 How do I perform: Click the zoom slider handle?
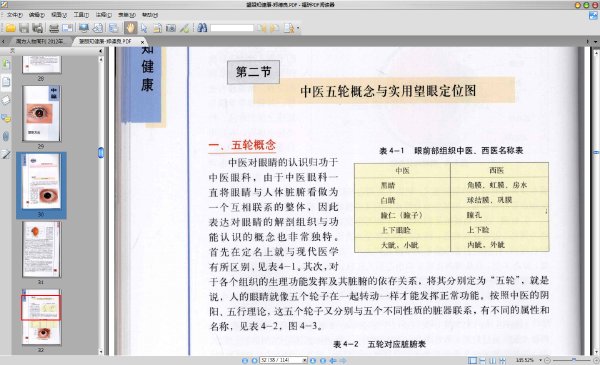click(574, 360)
